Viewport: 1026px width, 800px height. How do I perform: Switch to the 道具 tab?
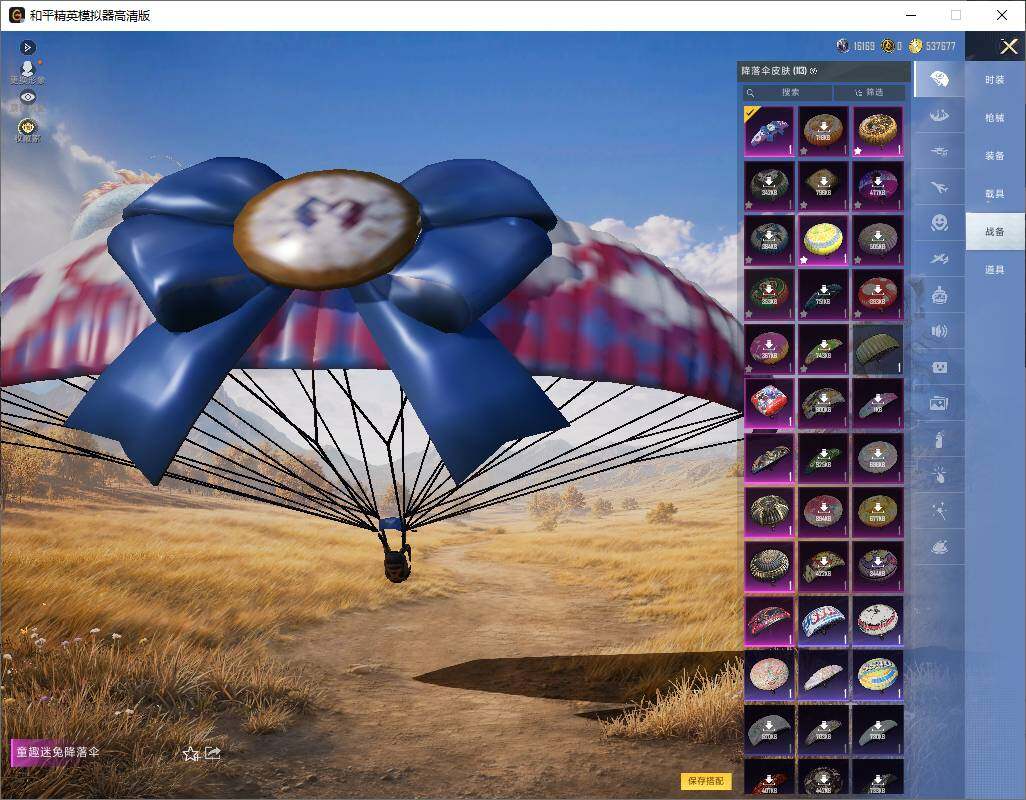(995, 270)
